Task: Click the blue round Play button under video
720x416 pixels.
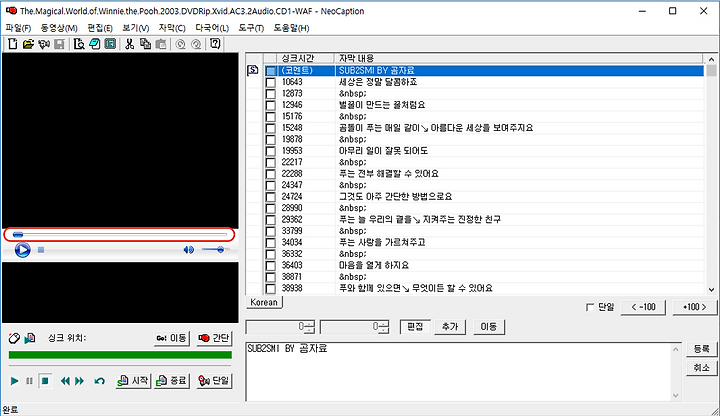Action: [x=22, y=250]
